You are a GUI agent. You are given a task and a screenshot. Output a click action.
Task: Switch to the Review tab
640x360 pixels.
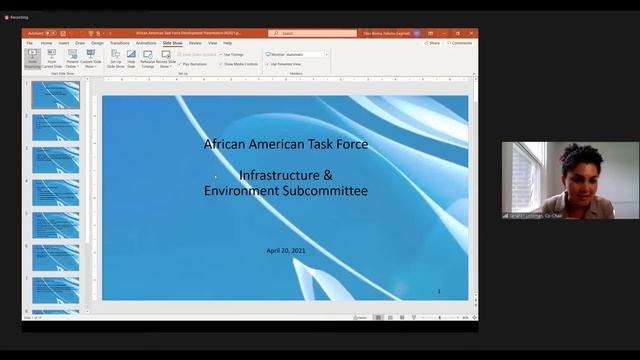point(195,43)
